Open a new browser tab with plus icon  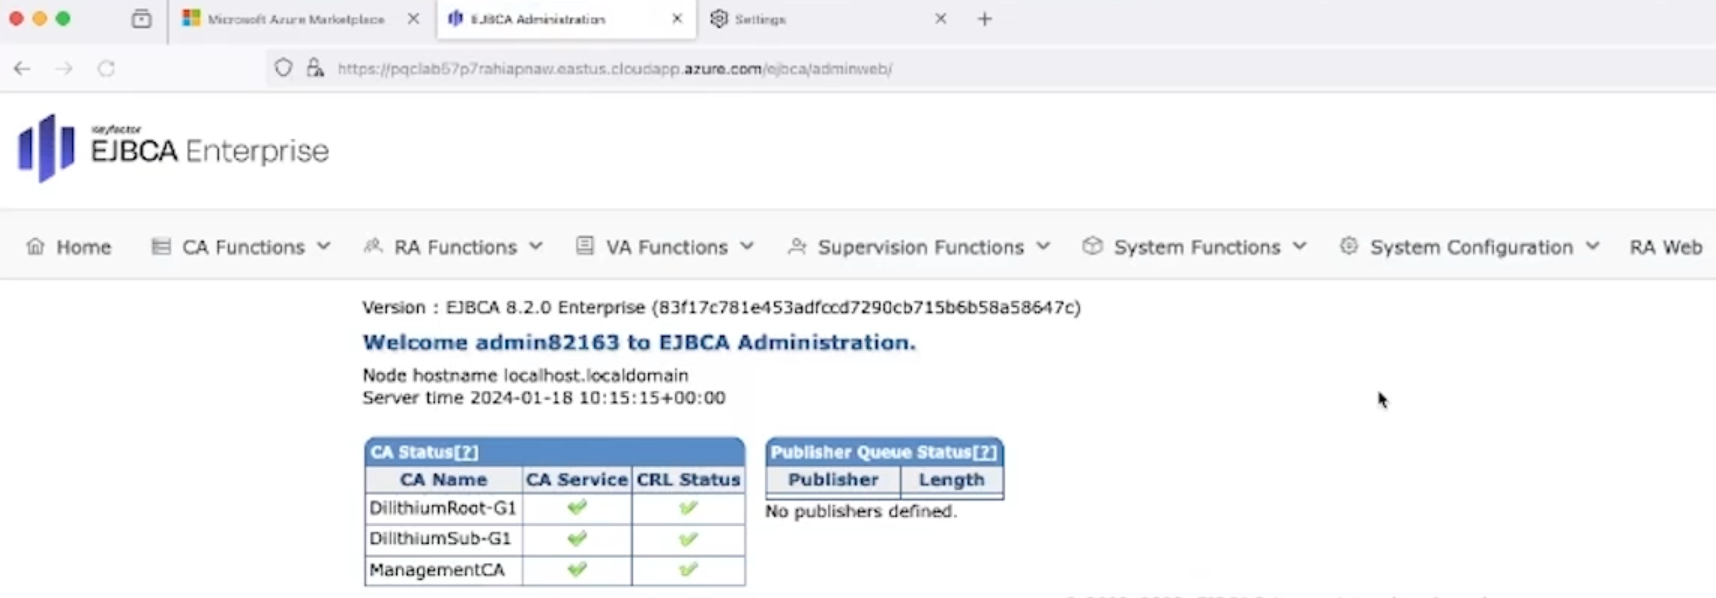tap(985, 19)
